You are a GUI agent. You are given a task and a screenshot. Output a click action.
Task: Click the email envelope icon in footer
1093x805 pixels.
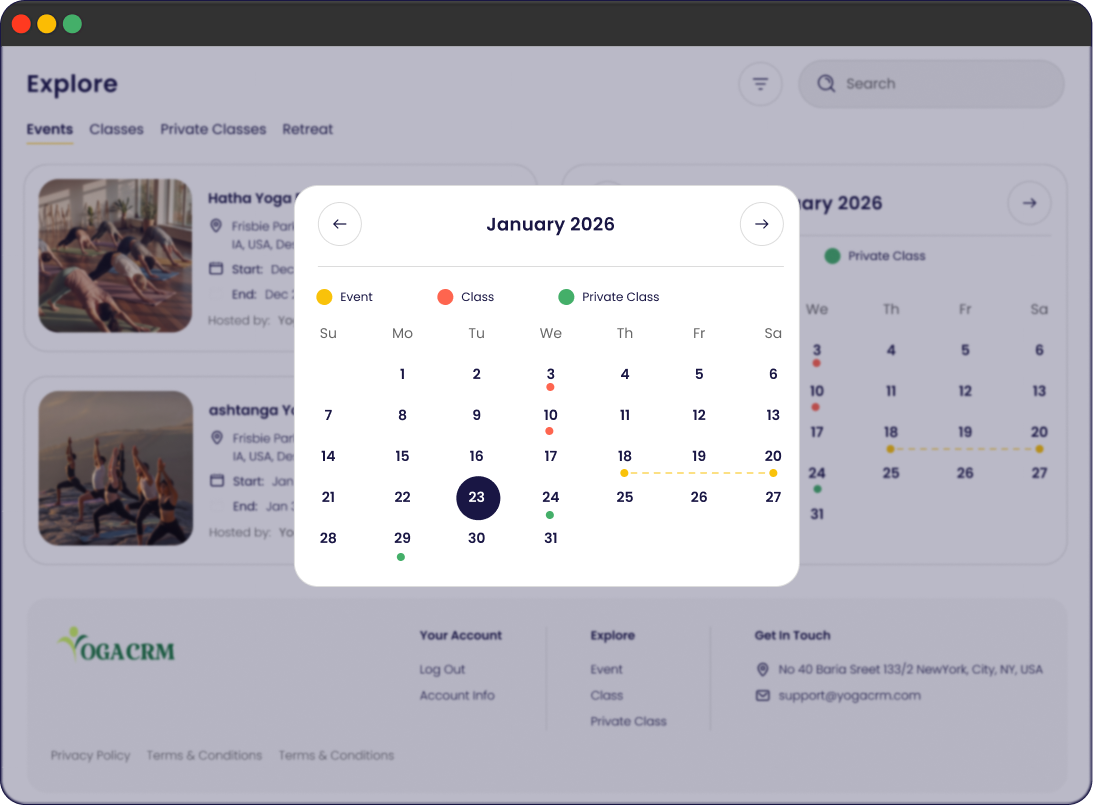tap(763, 695)
